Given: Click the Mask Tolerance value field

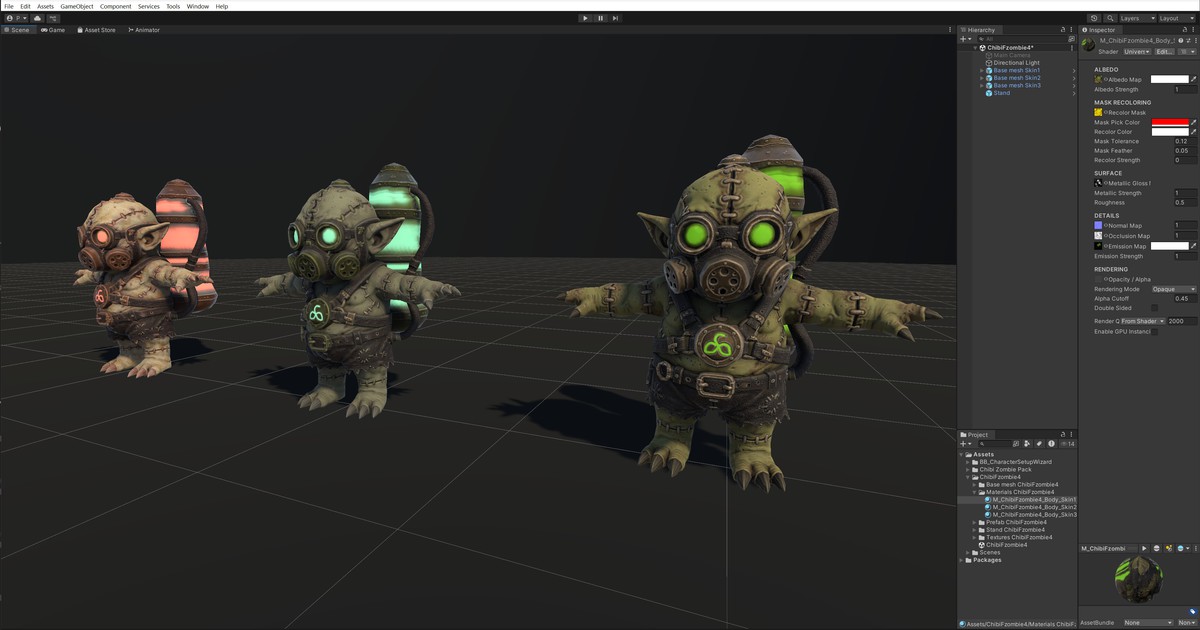Looking at the screenshot, I should click(x=1185, y=141).
